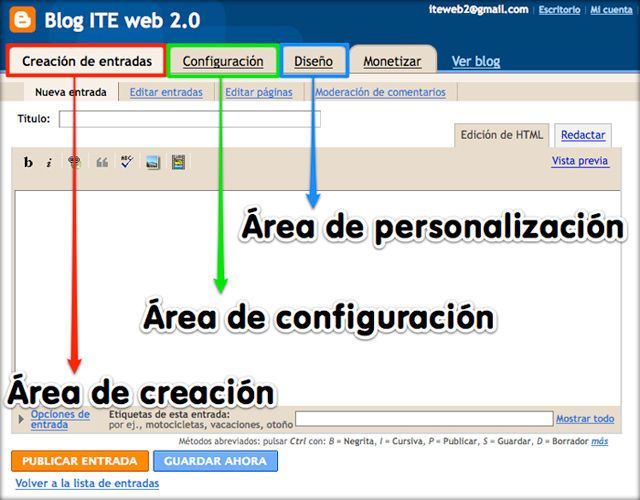Click the Blogger logo icon
The image size is (640, 500).
pyautogui.click(x=20, y=21)
